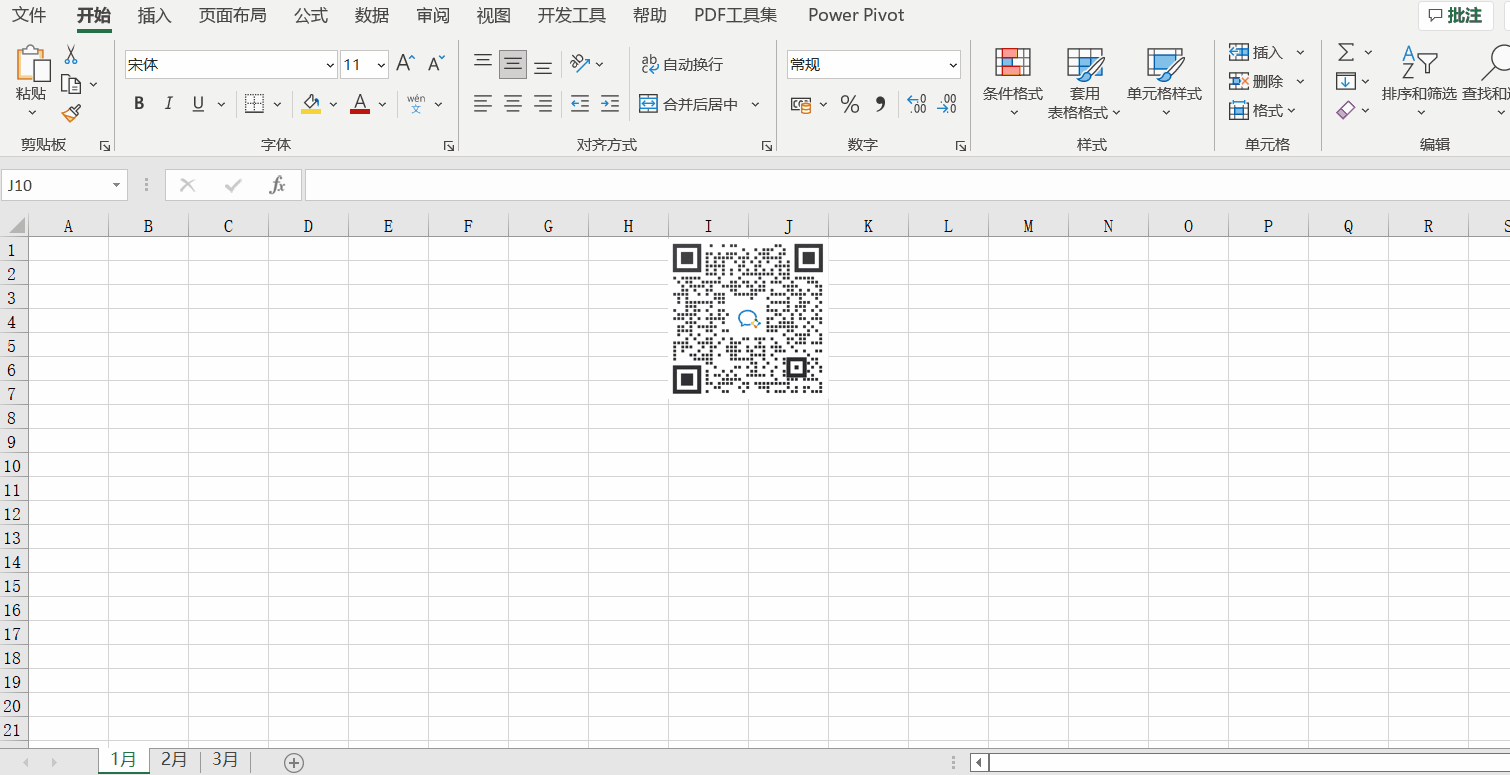The width and height of the screenshot is (1510, 775).
Task: Center cell text horizontally
Action: (513, 103)
